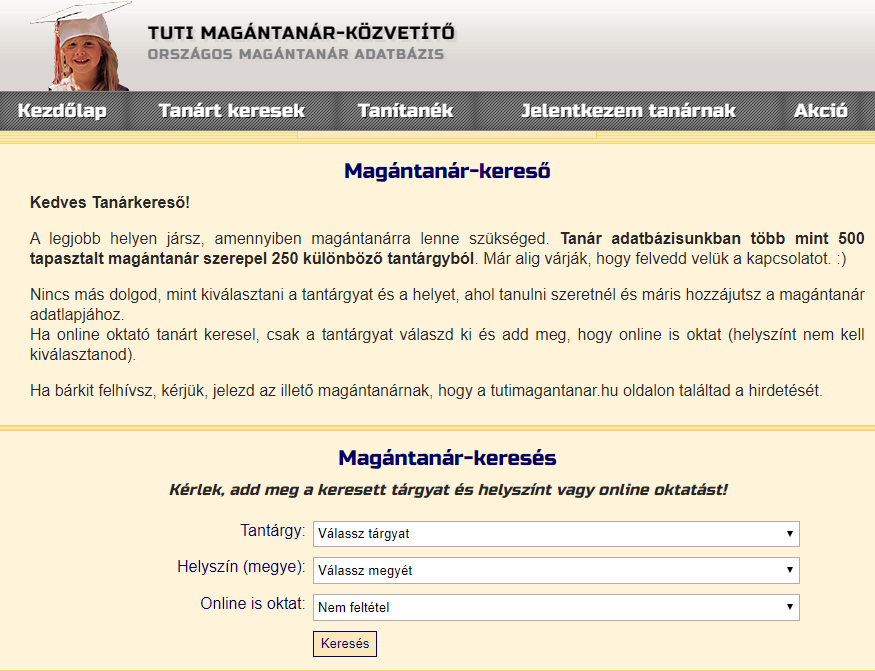Click the Online is oktat label
875x671 pixels.
(253, 603)
